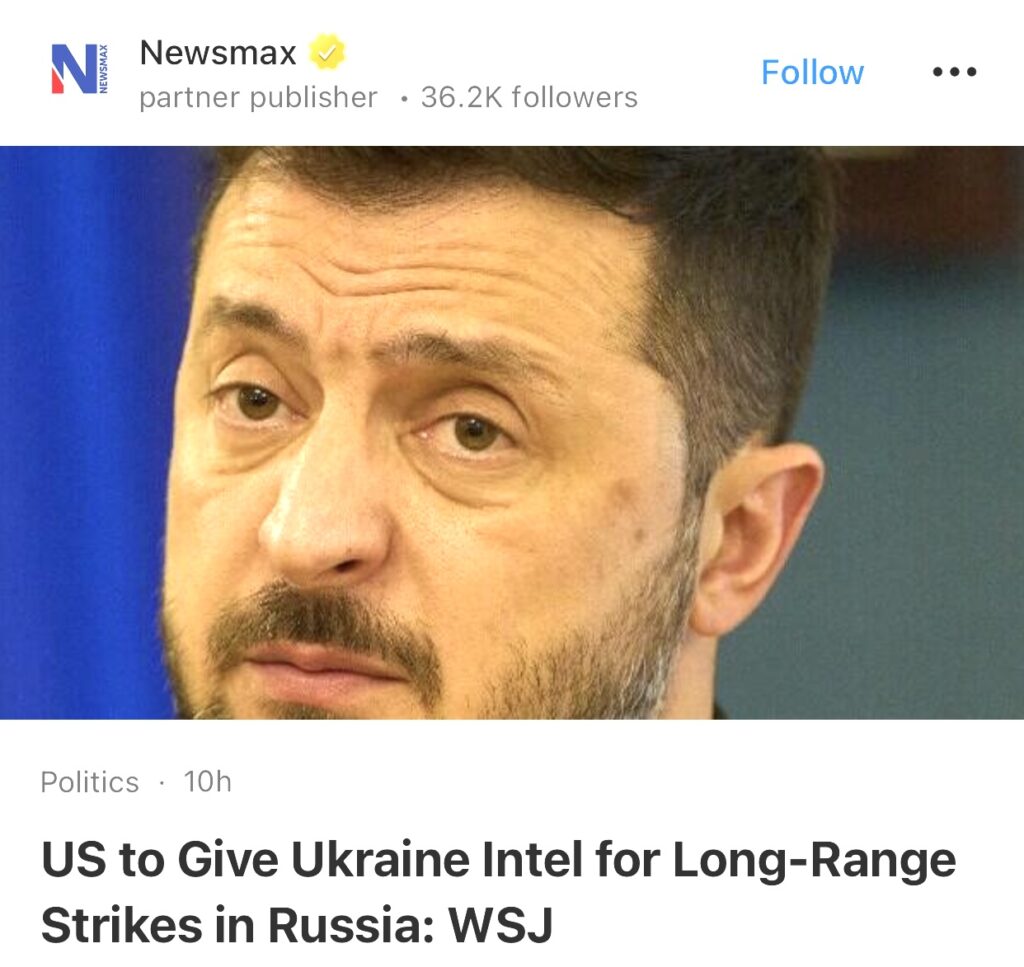Viewport: 1024px width, 967px height.
Task: Open the three-dot more options menu
Action: coord(954,72)
